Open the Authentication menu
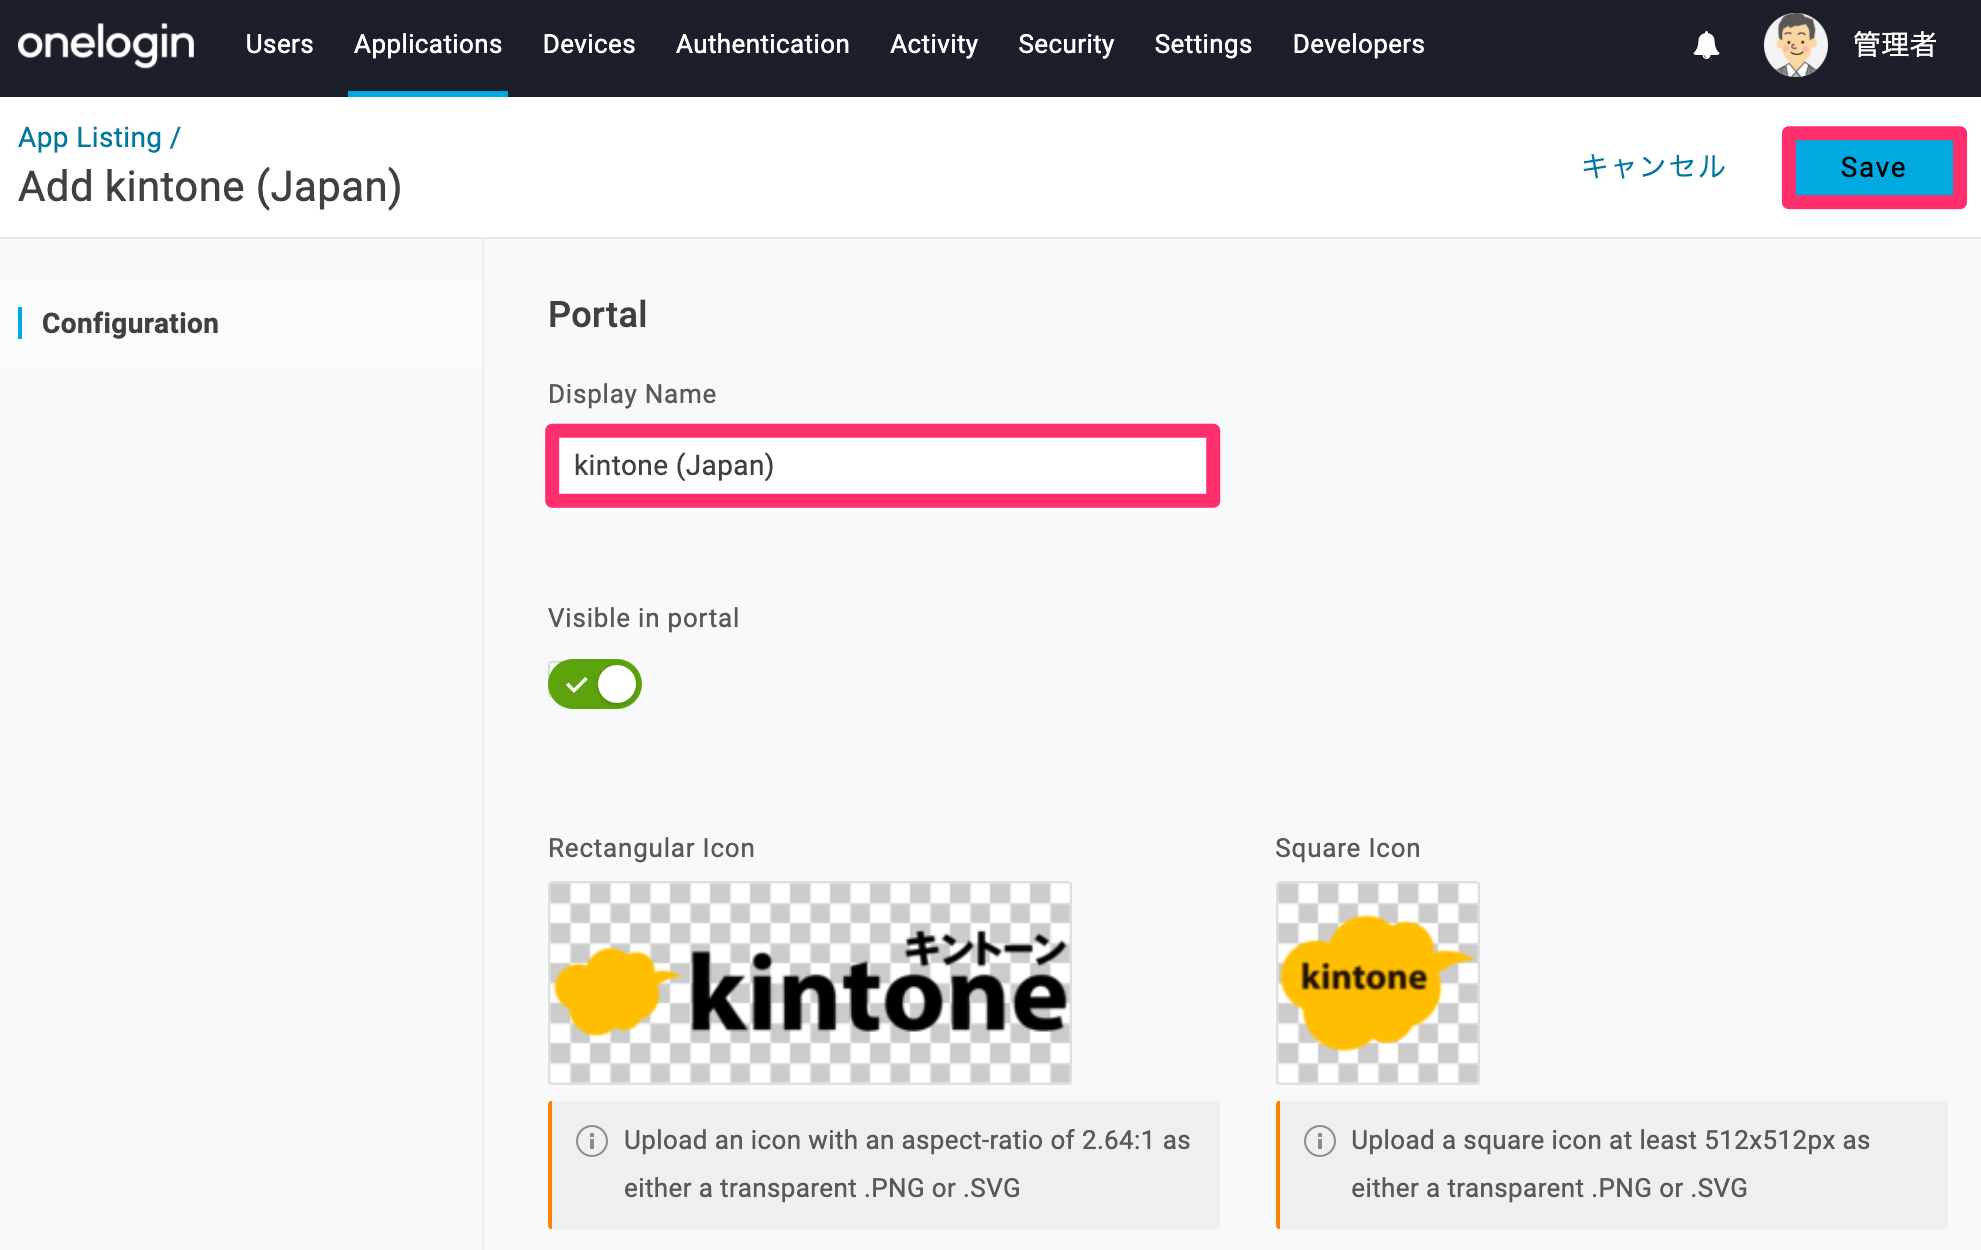The height and width of the screenshot is (1250, 1981). (x=763, y=44)
